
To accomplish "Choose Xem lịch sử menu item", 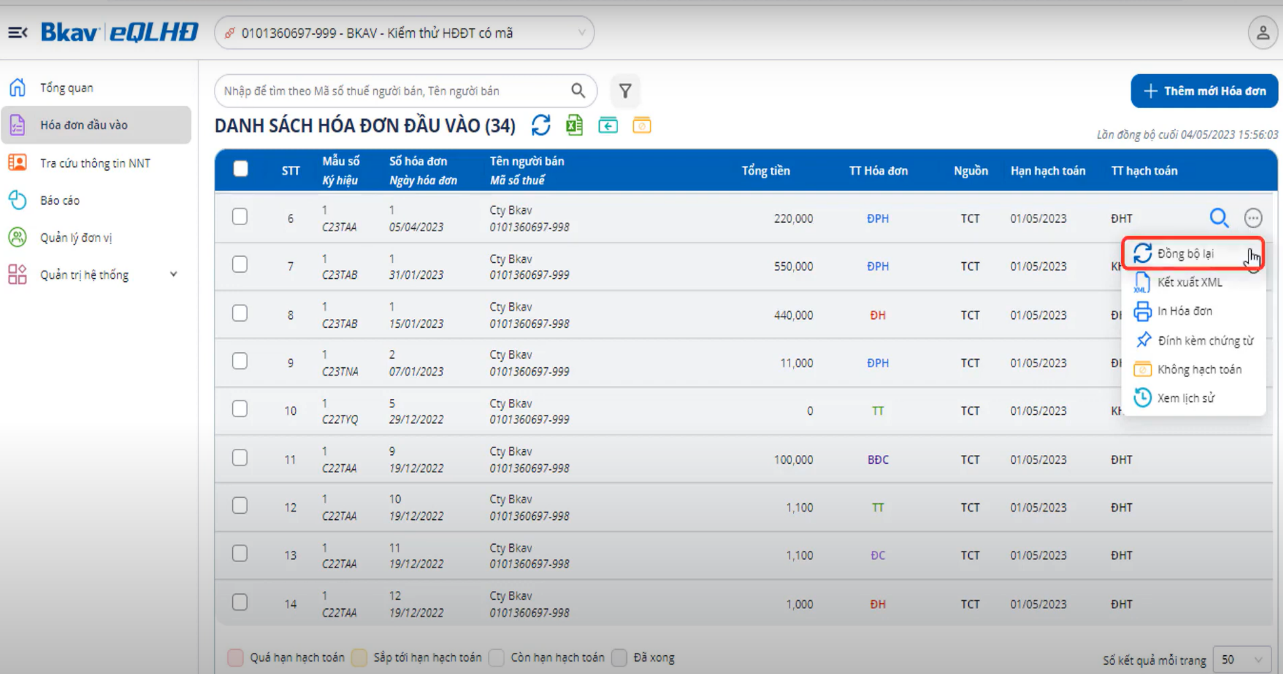I will (x=1194, y=398).
